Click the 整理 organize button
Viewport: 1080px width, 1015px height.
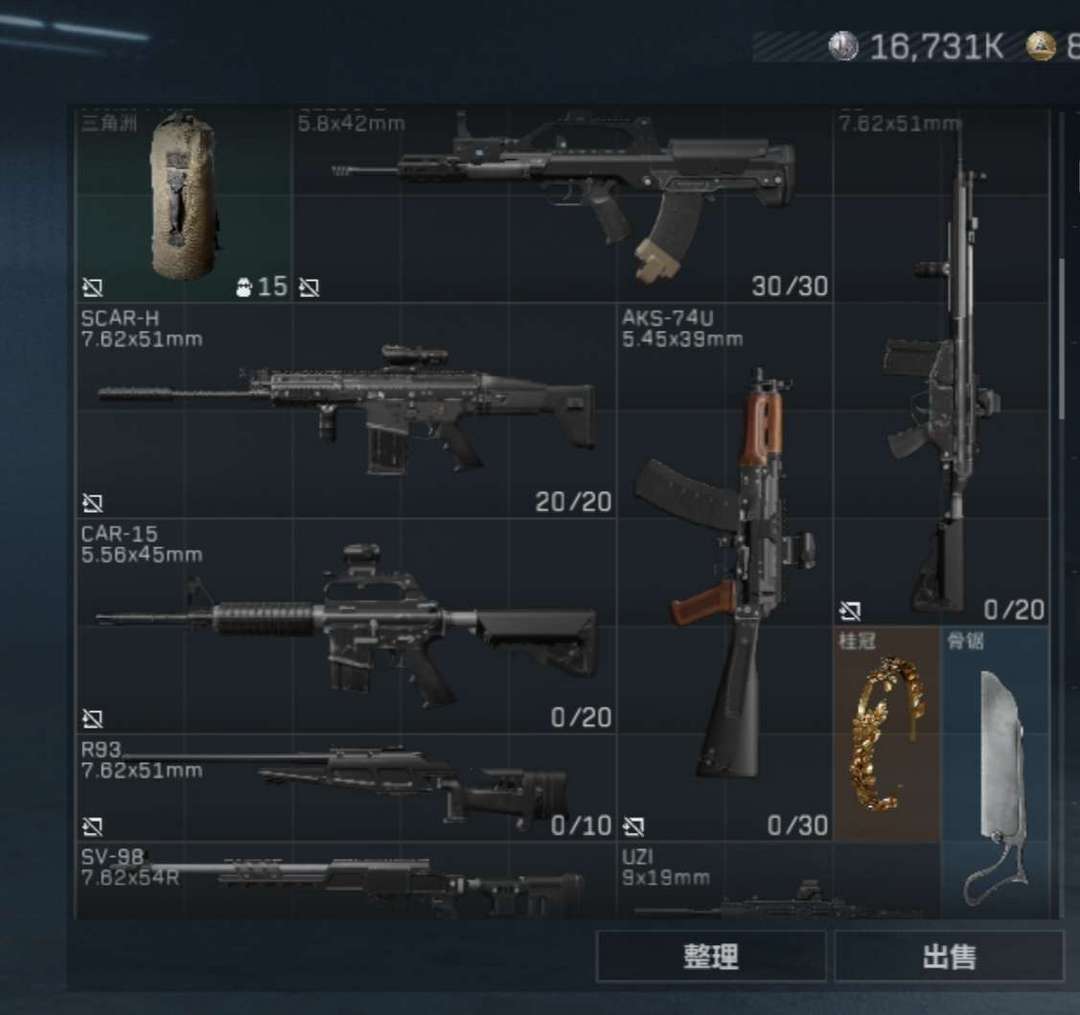711,956
